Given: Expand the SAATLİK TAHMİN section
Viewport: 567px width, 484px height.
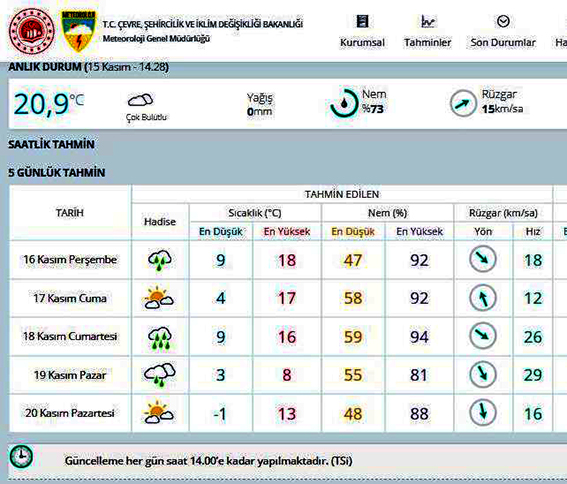Looking at the screenshot, I should [51, 144].
